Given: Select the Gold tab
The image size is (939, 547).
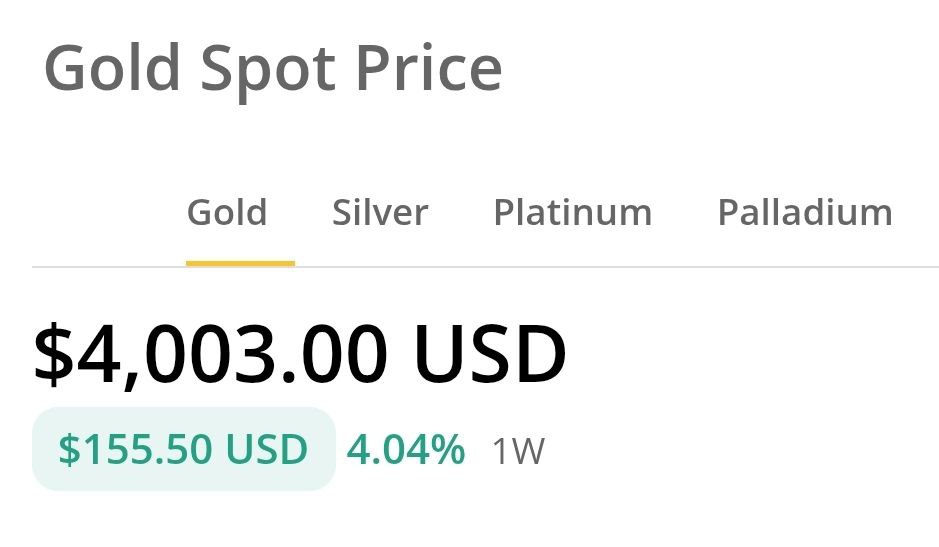Looking at the screenshot, I should (x=227, y=212).
